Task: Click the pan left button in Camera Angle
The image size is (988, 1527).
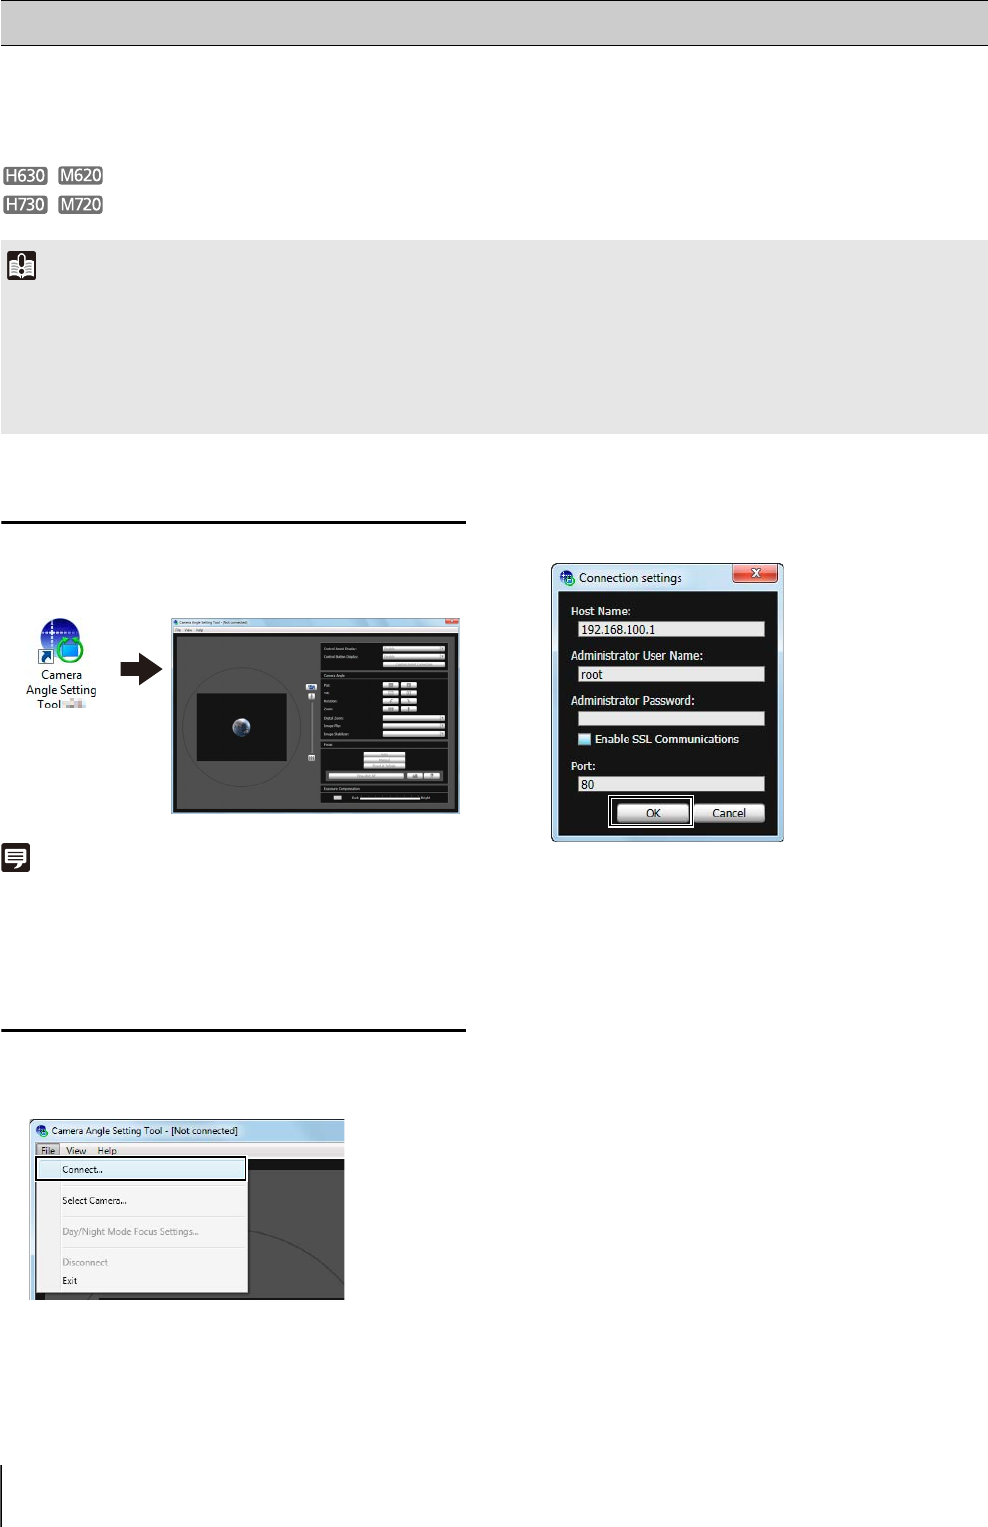Action: coord(391,685)
